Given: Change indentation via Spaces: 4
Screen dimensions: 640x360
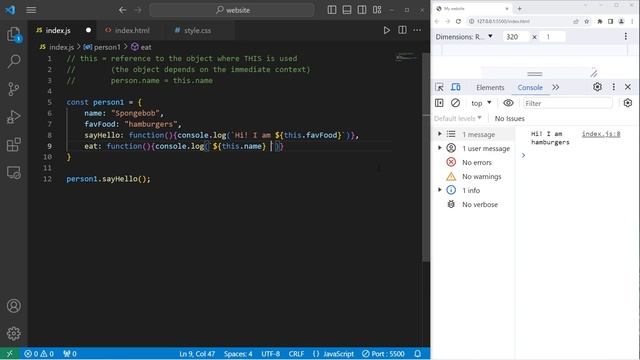Looking at the screenshot, I should (238, 354).
